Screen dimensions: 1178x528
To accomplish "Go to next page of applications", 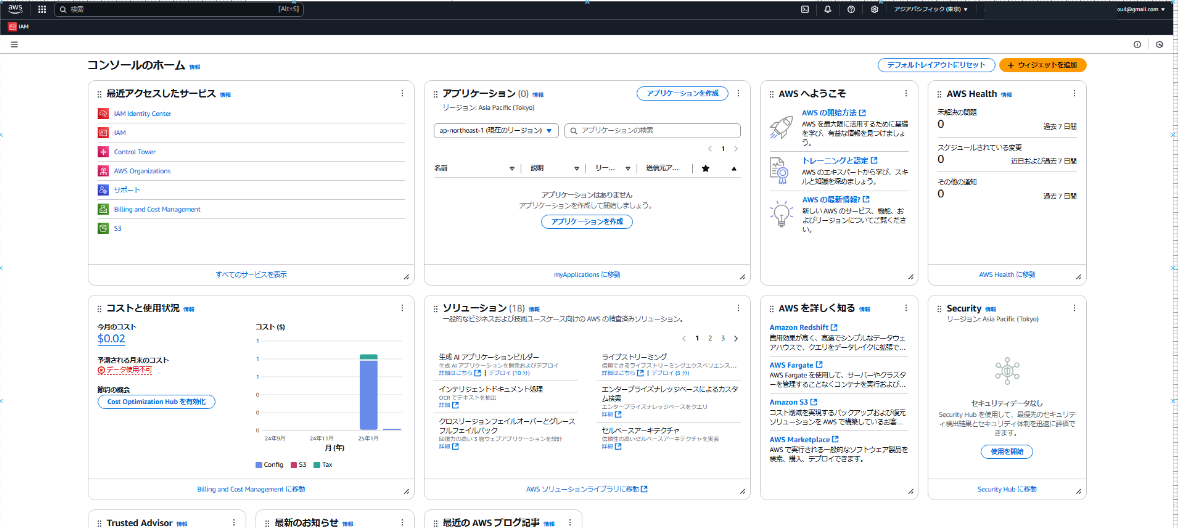I will pos(735,149).
